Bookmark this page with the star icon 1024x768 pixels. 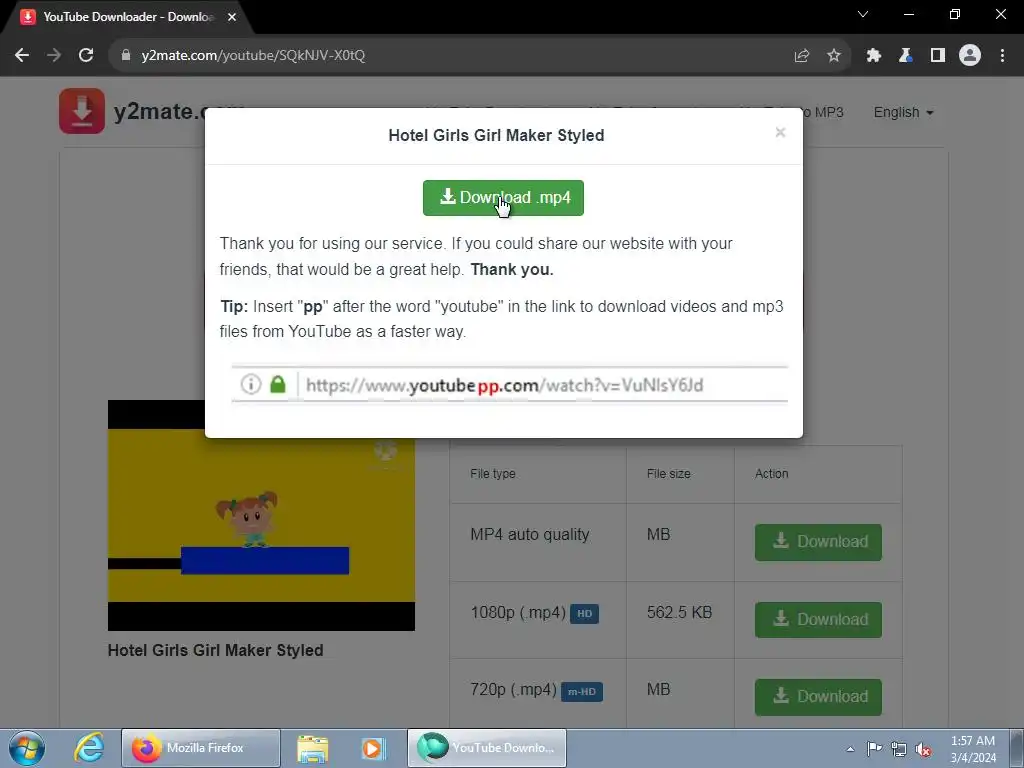[834, 56]
